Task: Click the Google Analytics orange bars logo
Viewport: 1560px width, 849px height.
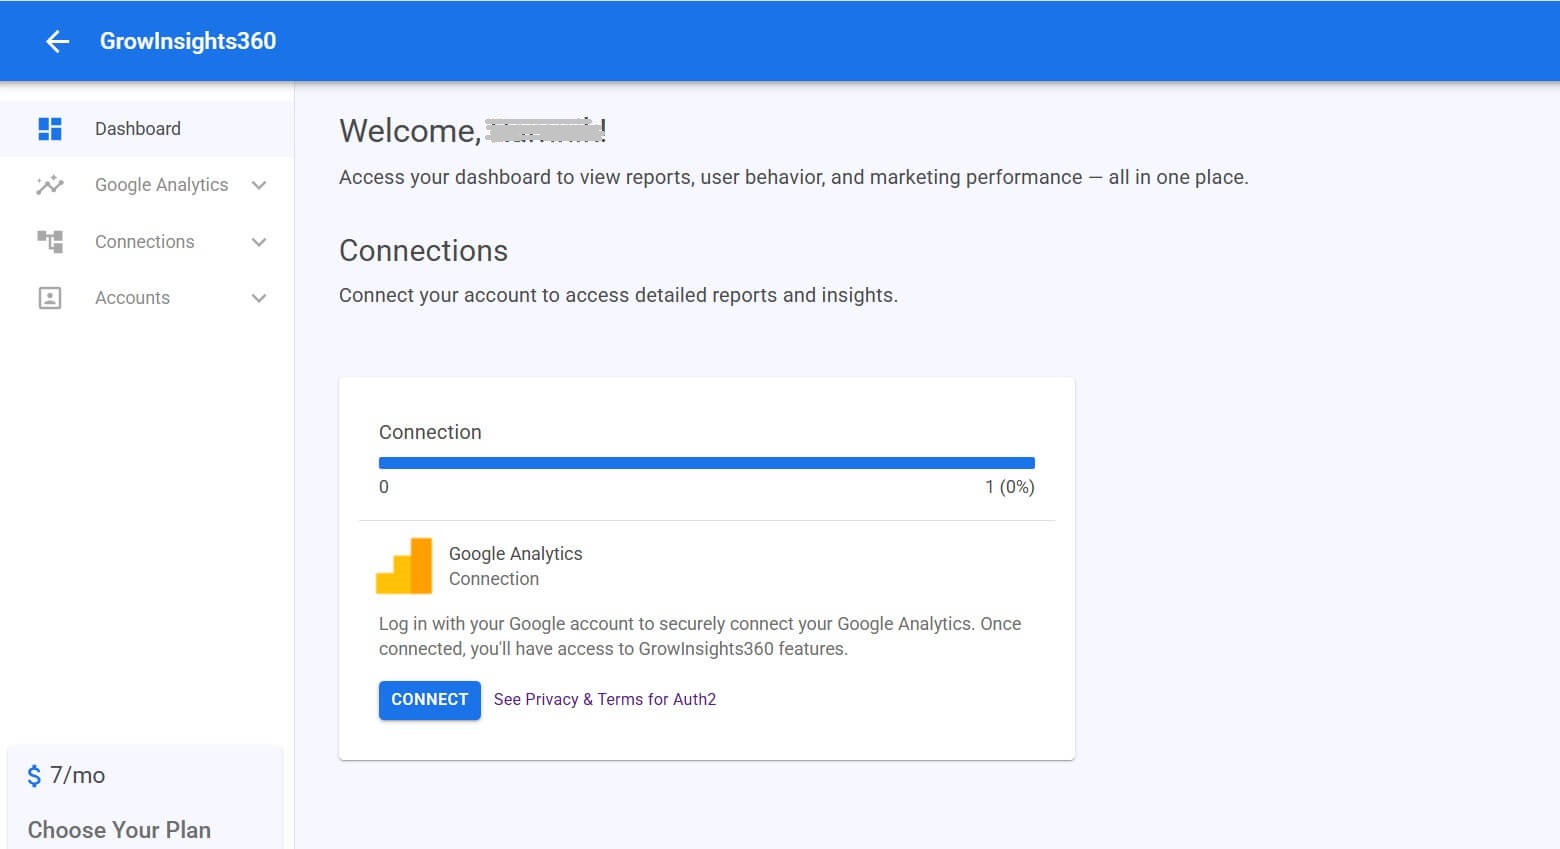Action: 404,566
